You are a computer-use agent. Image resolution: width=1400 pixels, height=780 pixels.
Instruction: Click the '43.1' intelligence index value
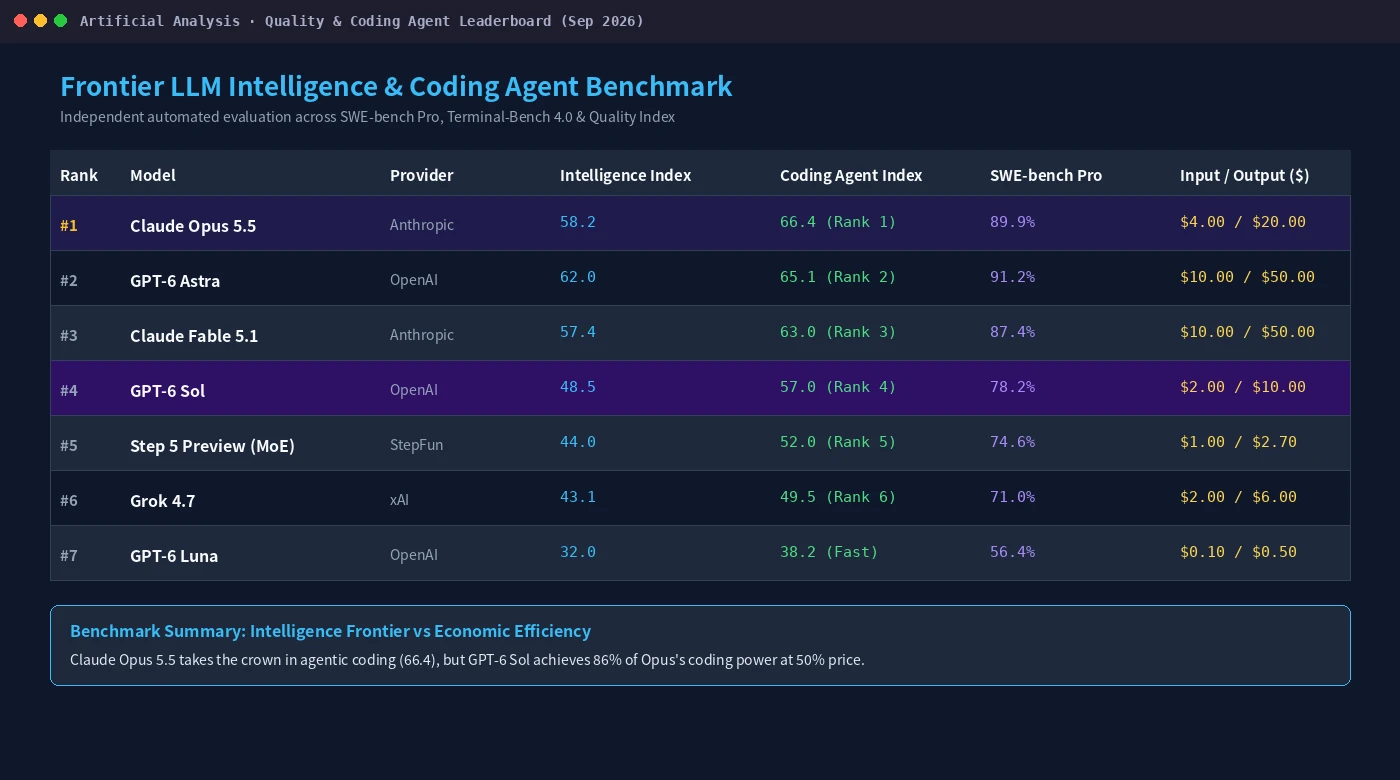[578, 497]
